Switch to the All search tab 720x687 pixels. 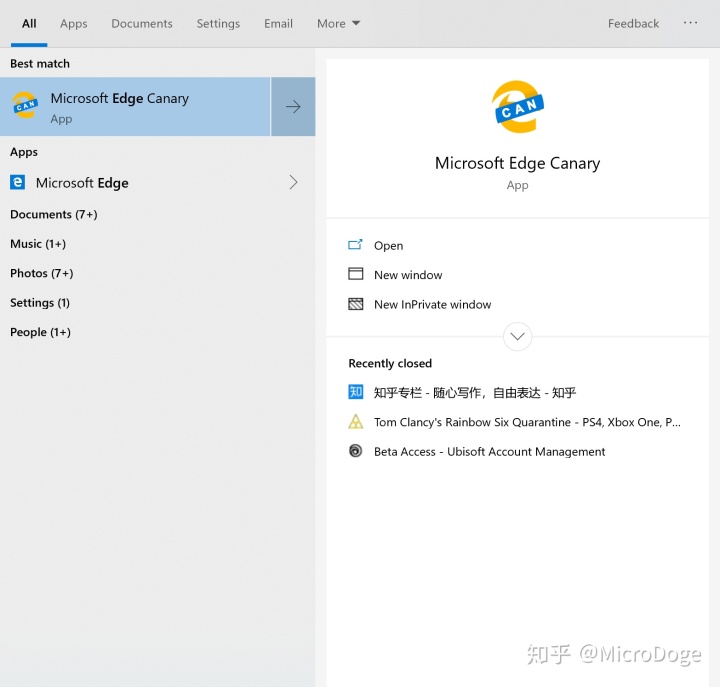[x=29, y=23]
